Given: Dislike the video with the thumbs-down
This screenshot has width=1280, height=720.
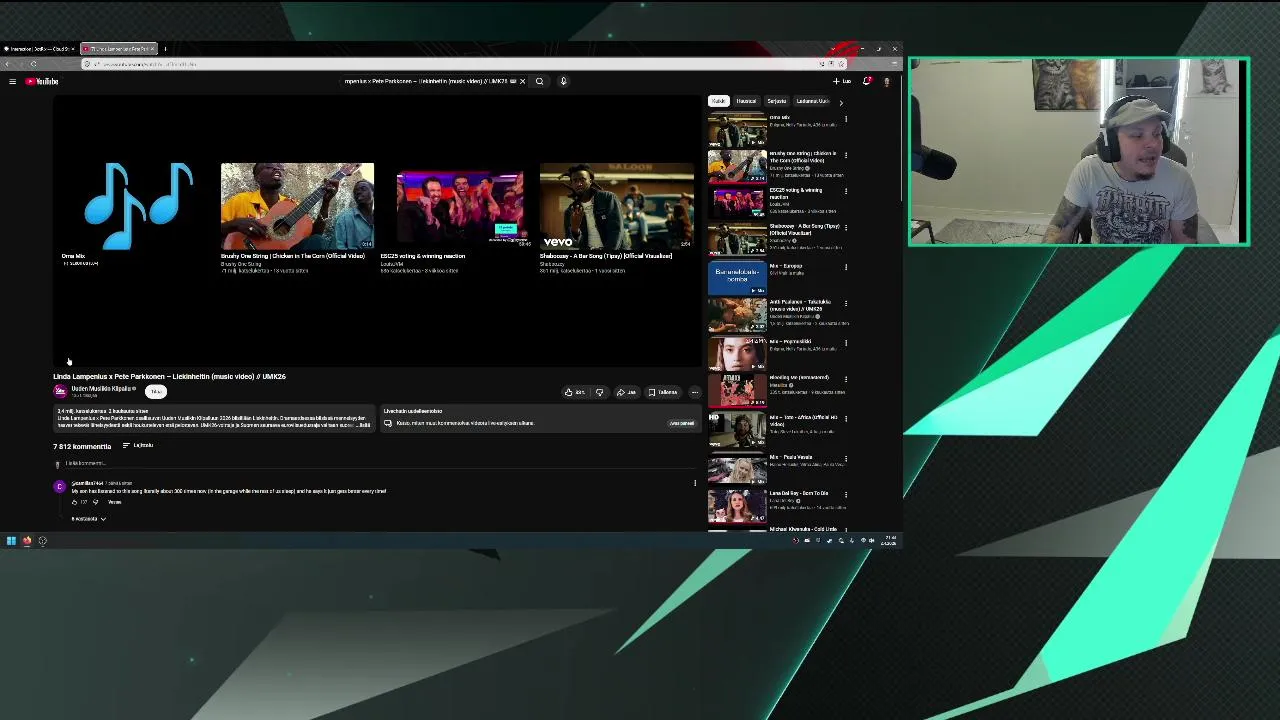Looking at the screenshot, I should pyautogui.click(x=599, y=392).
